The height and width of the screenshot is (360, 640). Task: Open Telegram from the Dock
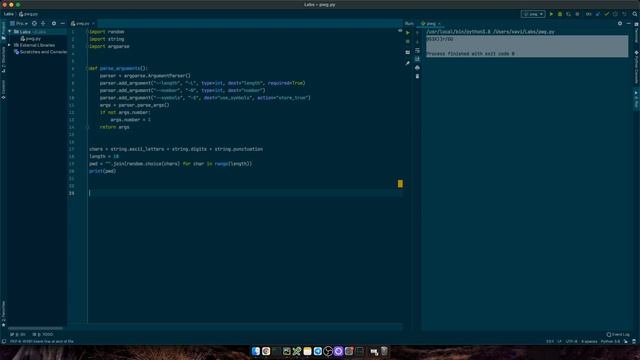click(318, 351)
